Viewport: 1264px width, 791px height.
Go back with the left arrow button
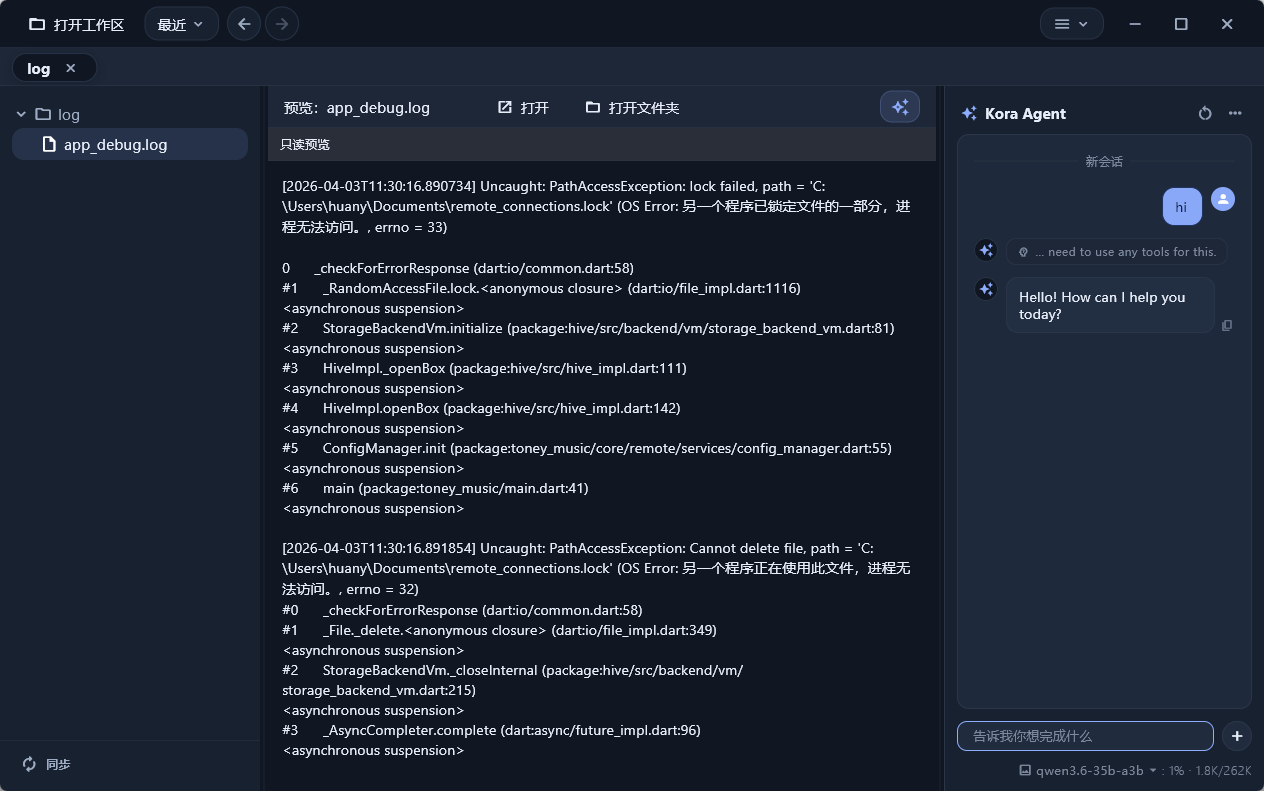(244, 24)
